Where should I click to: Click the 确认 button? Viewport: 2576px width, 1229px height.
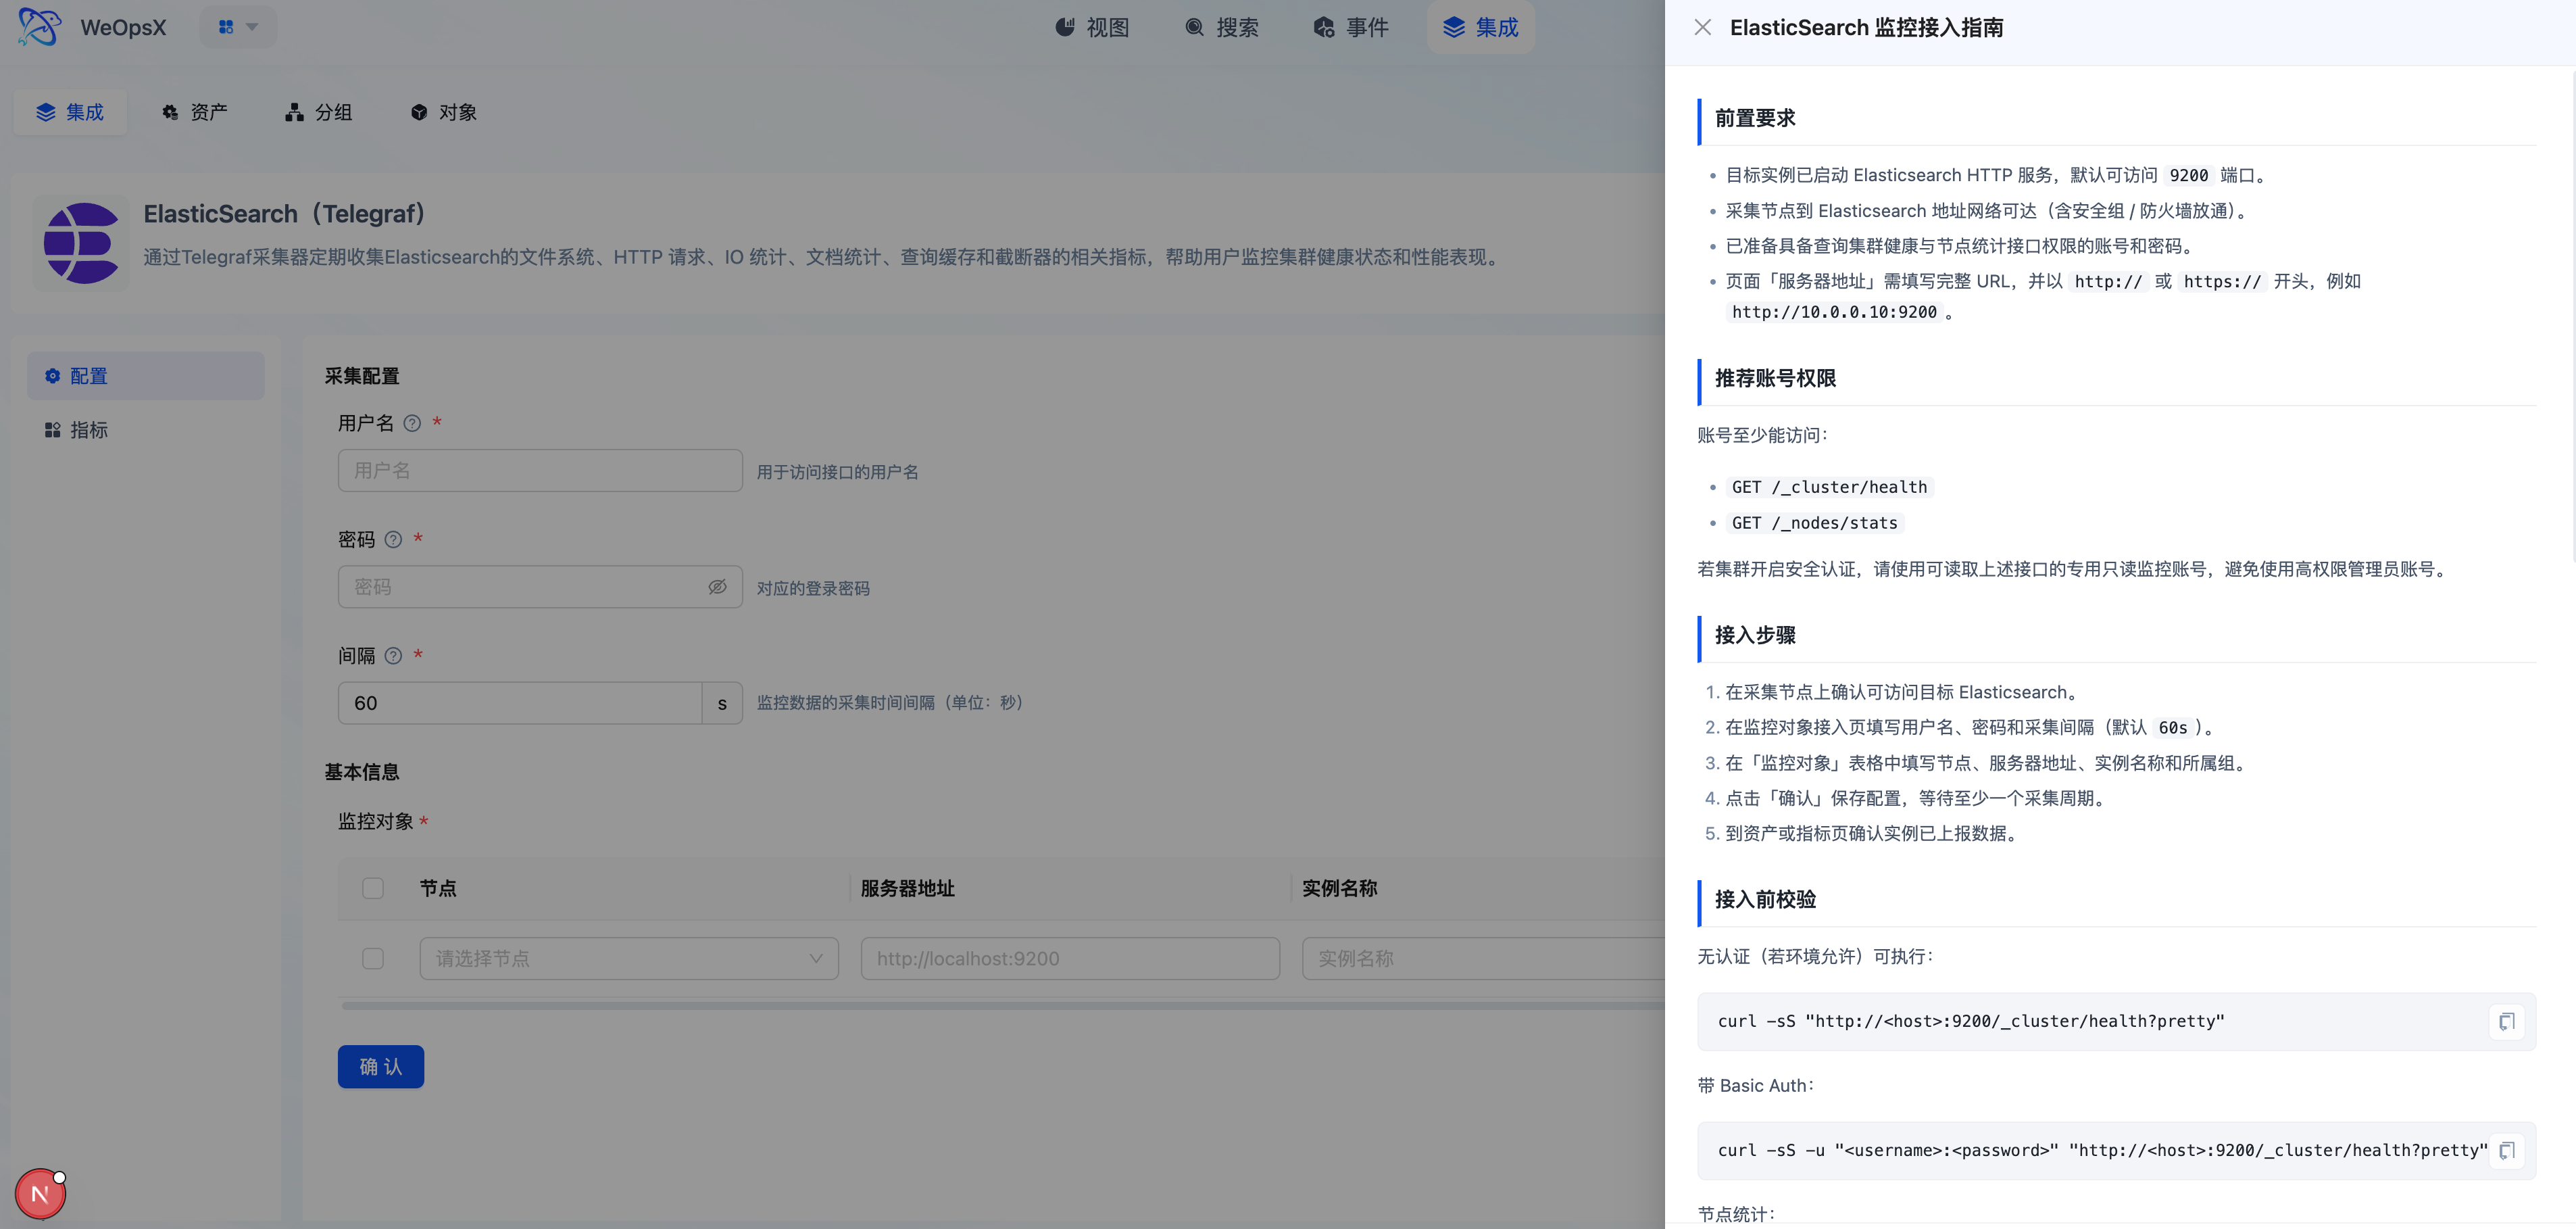pyautogui.click(x=381, y=1067)
